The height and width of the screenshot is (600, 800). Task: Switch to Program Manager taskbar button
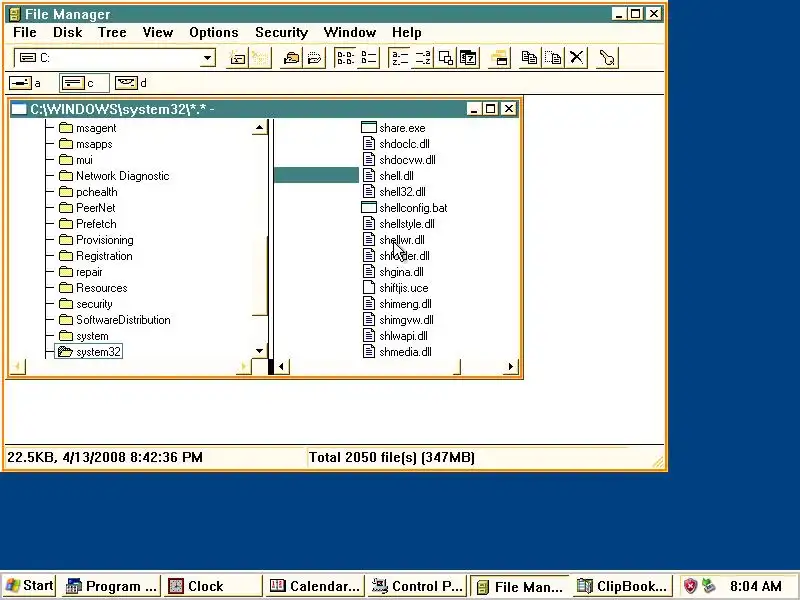tap(112, 586)
